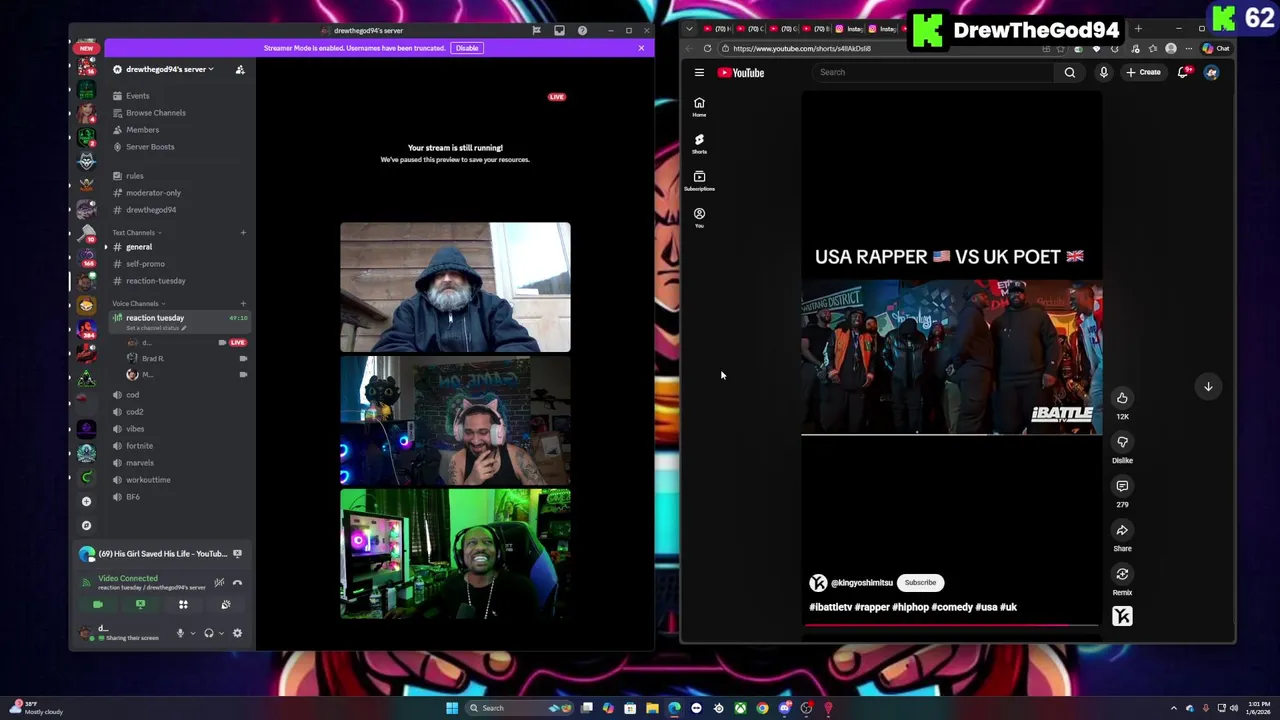Open YouTube hamburger guide menu
This screenshot has height=720, width=1280.
click(699, 72)
